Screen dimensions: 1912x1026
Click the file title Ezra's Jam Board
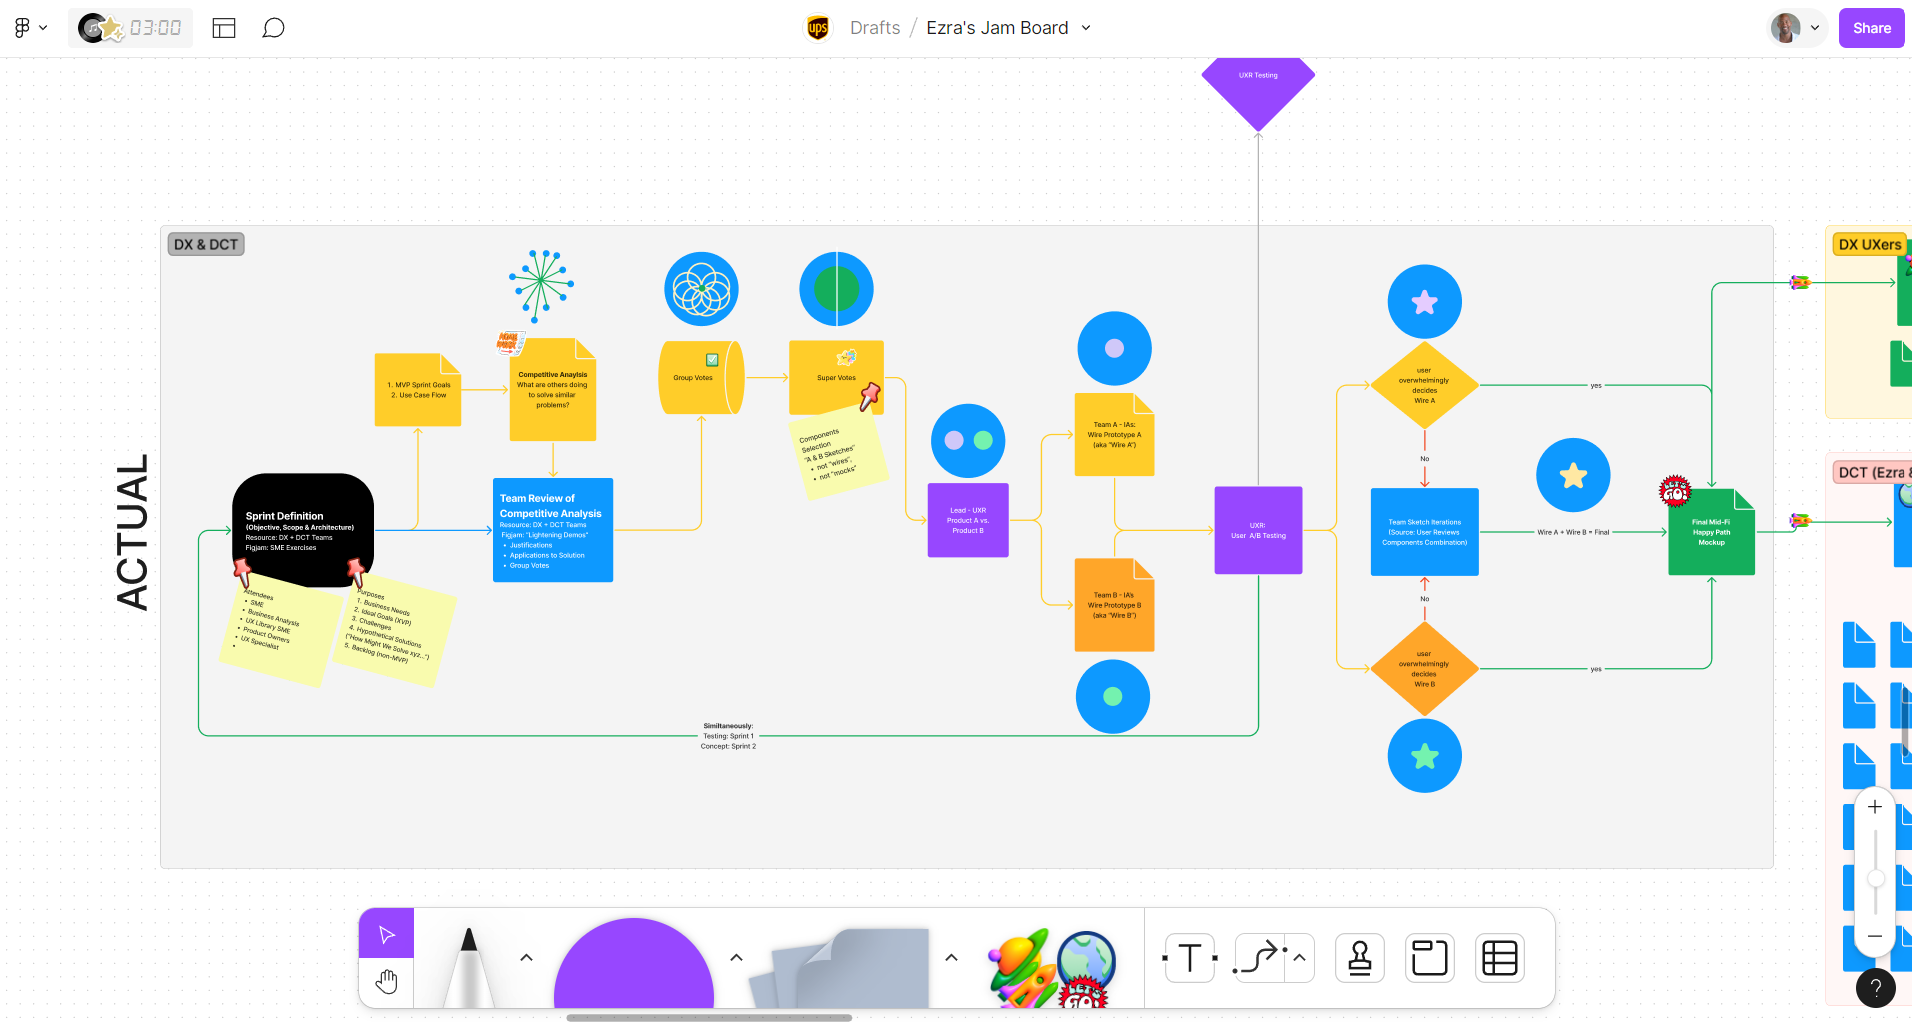coord(997,28)
